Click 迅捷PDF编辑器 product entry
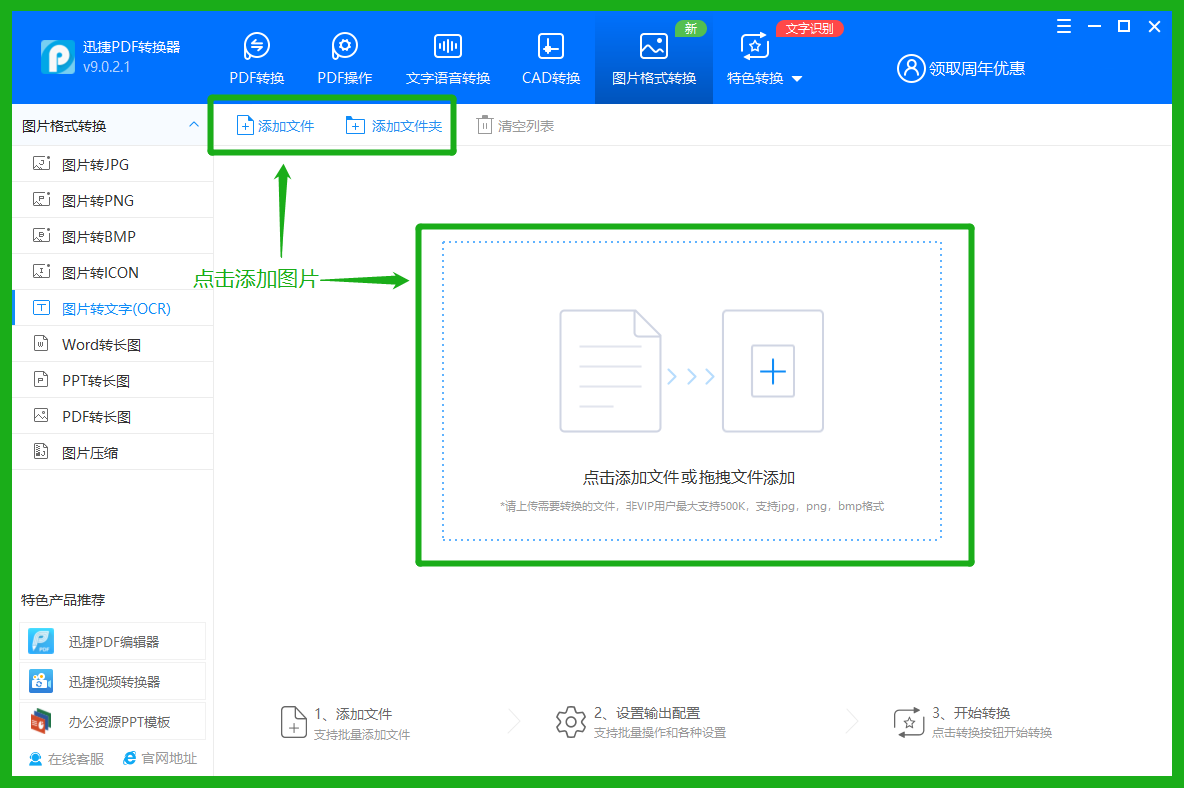The height and width of the screenshot is (788, 1184). tap(113, 642)
